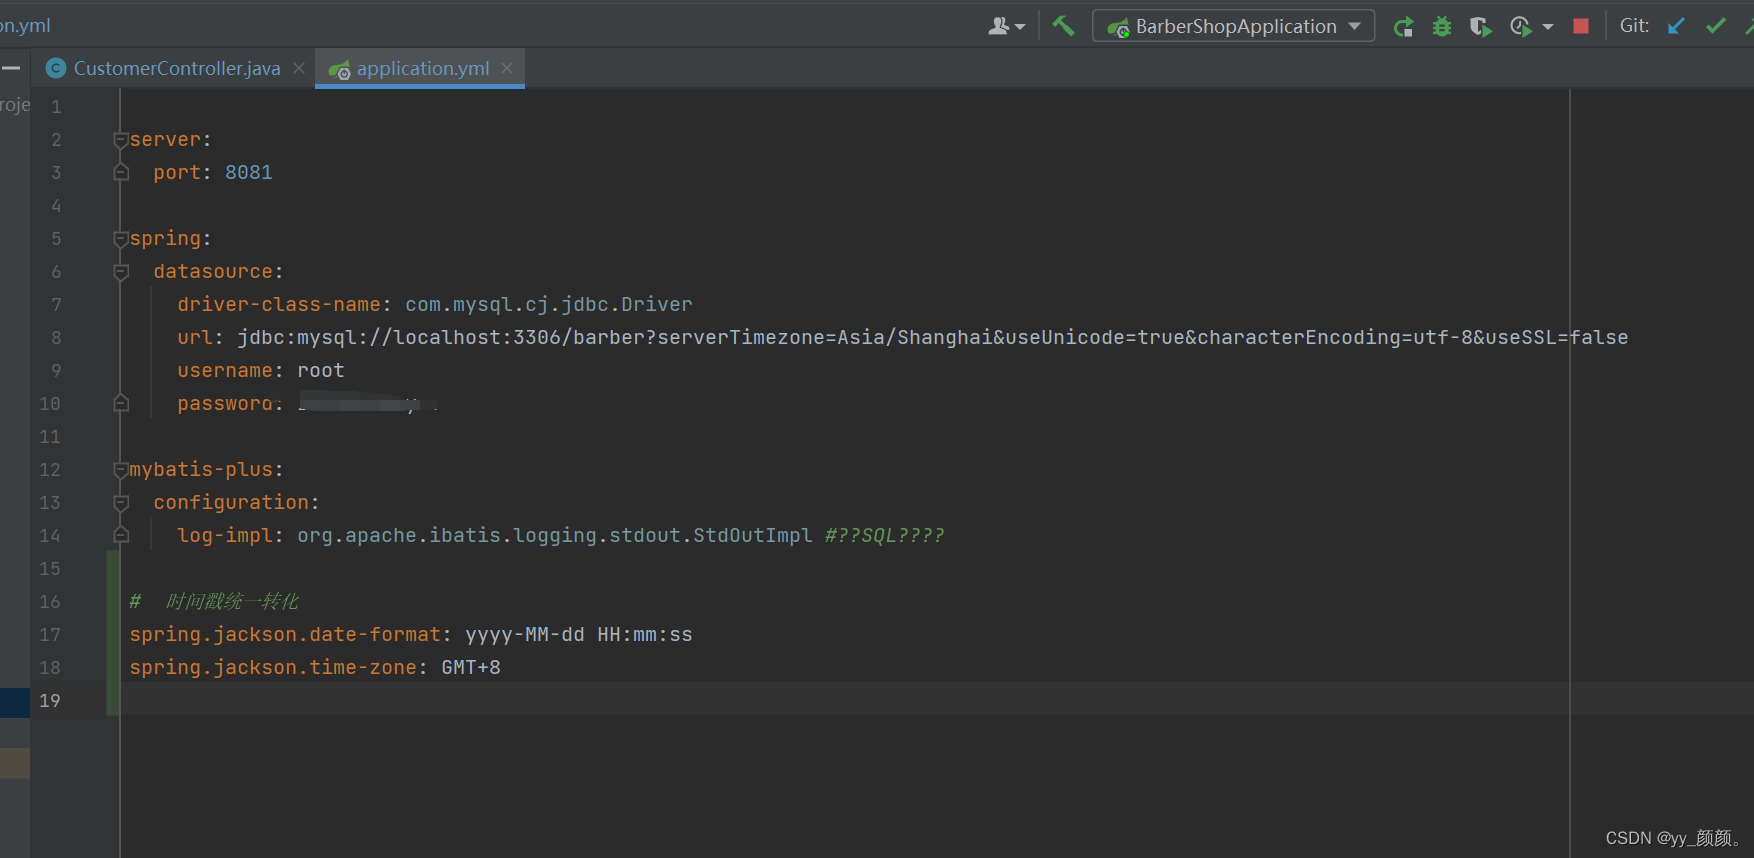
Task: Switch to the CustomerController.java tab
Action: click(177, 68)
